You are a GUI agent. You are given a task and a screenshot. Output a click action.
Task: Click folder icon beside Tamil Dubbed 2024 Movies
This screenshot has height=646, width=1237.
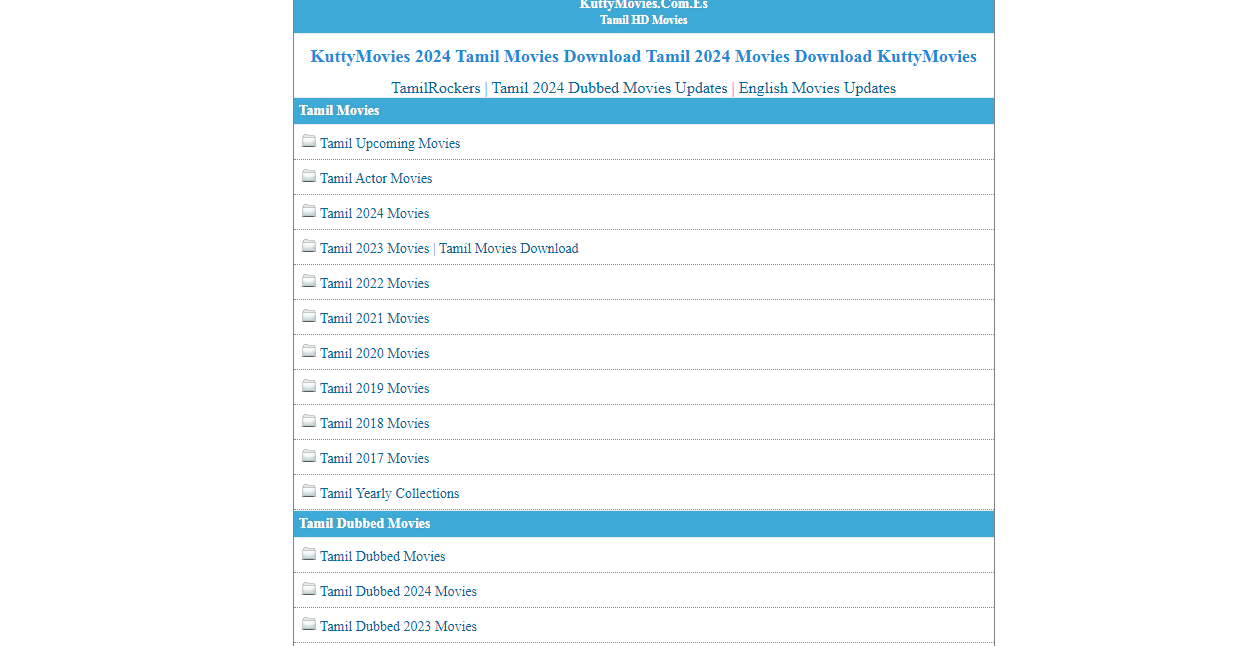(x=309, y=589)
